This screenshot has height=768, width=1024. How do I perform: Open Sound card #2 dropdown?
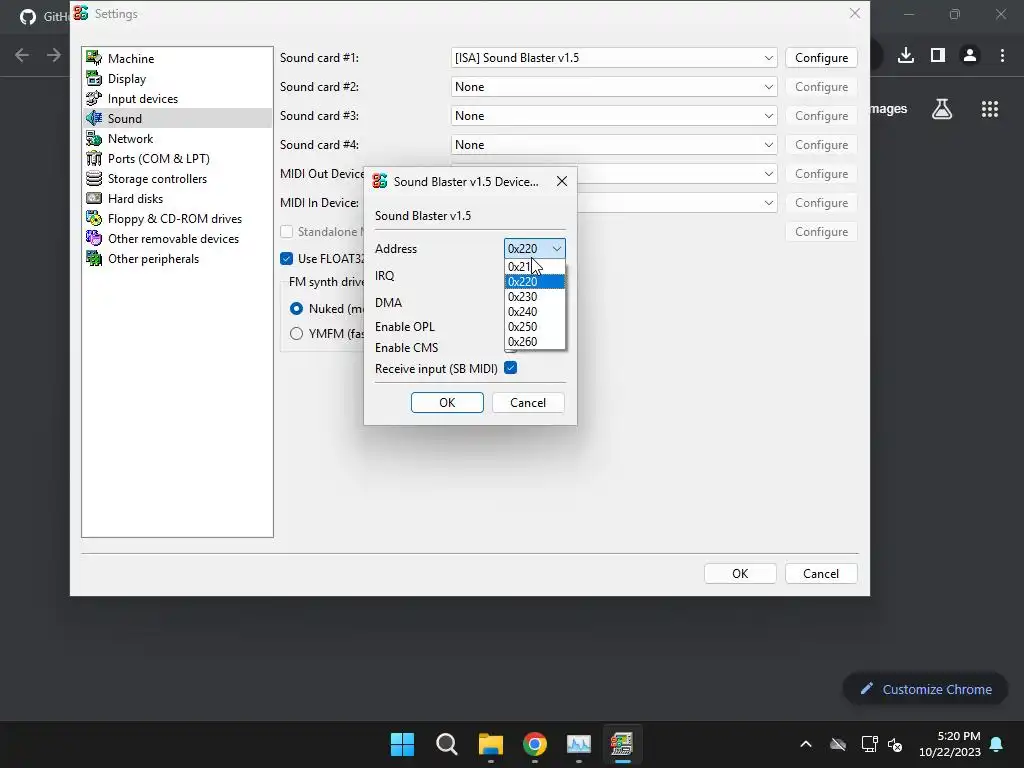click(614, 87)
